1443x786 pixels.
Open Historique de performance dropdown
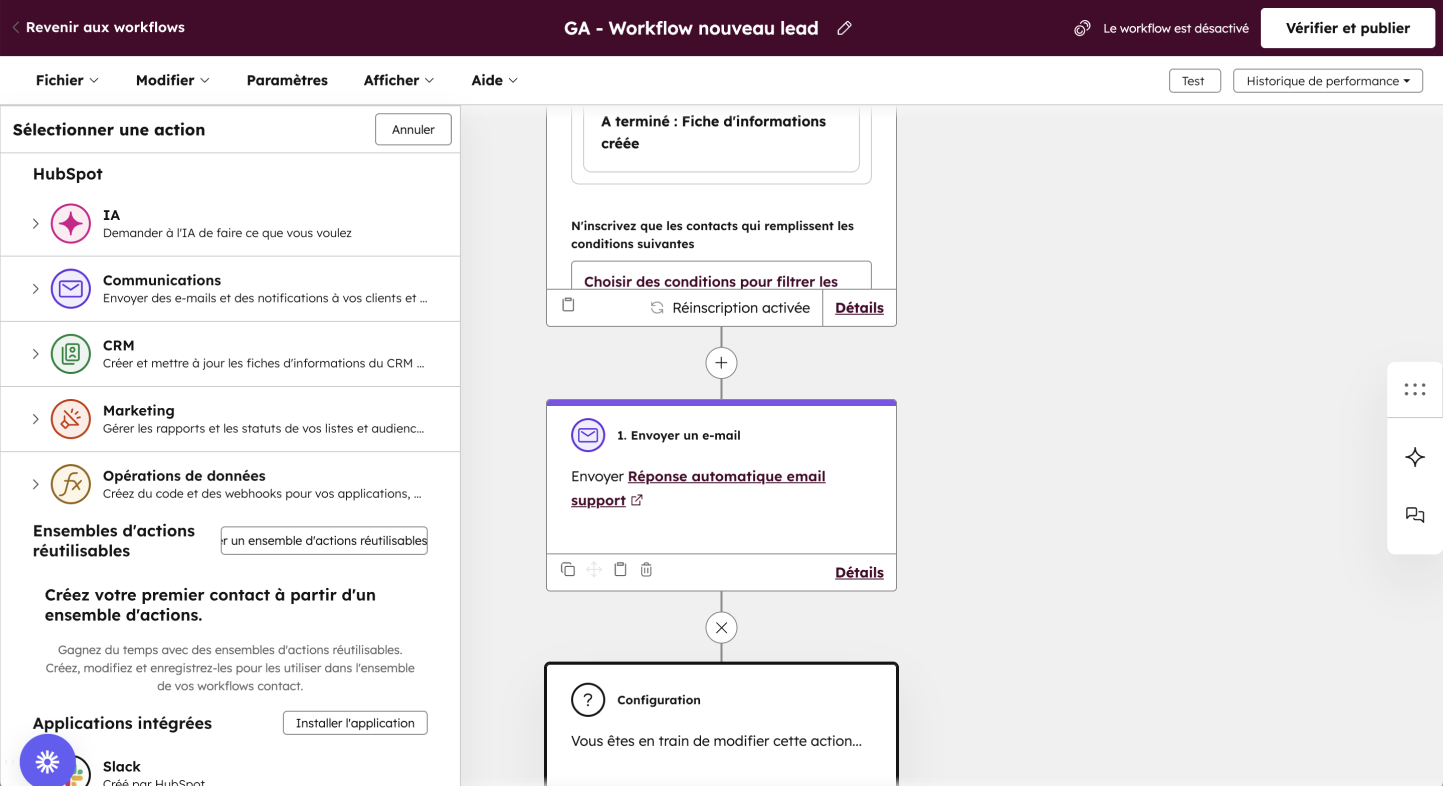pyautogui.click(x=1327, y=81)
